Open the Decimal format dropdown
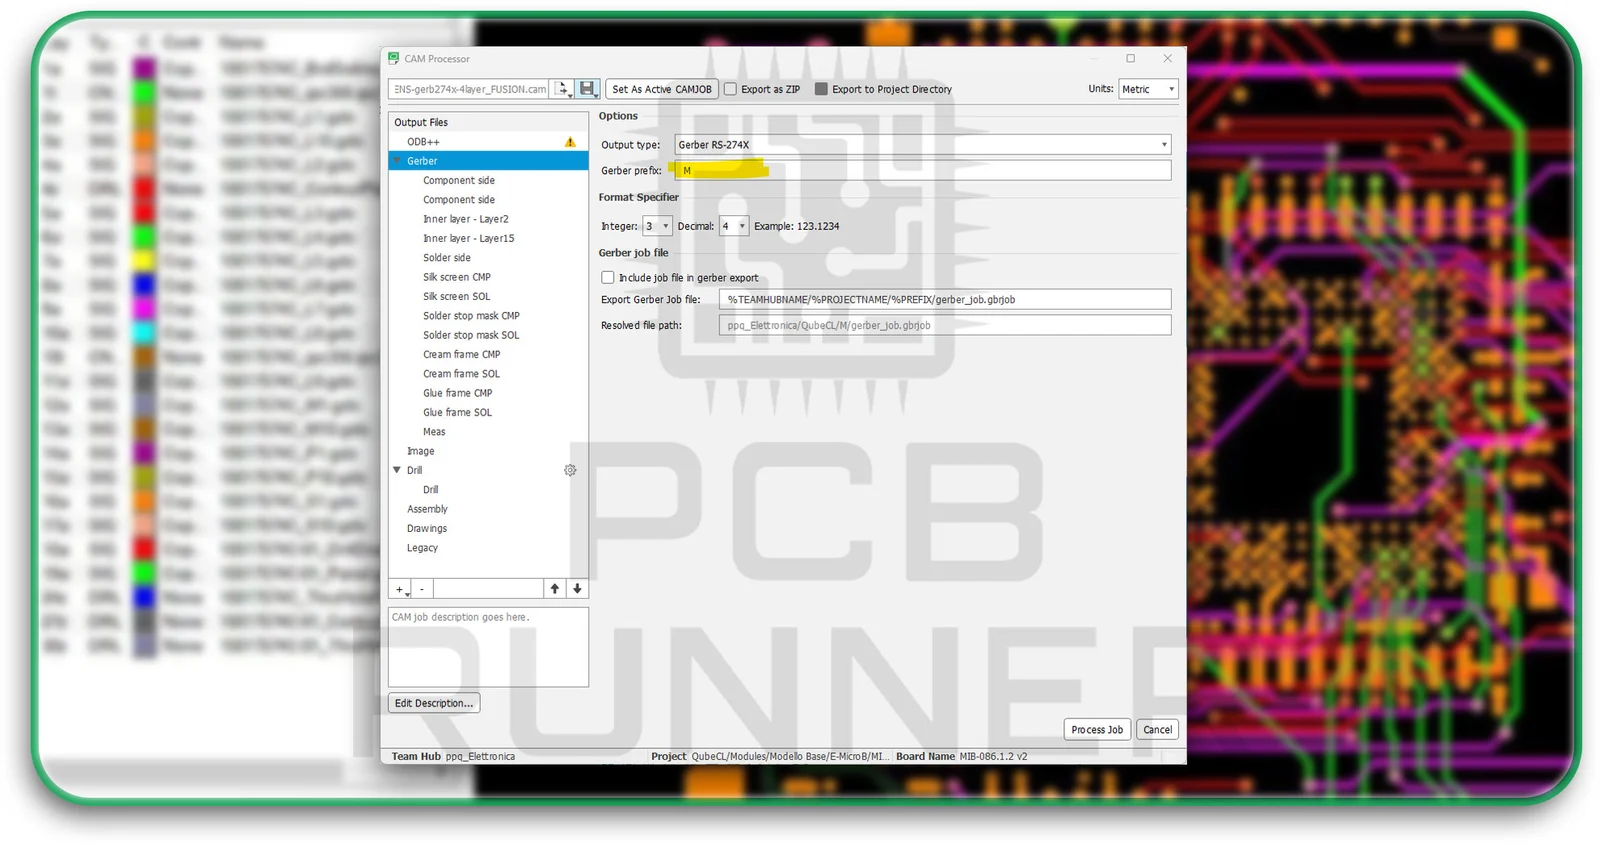1600x844 pixels. click(734, 226)
